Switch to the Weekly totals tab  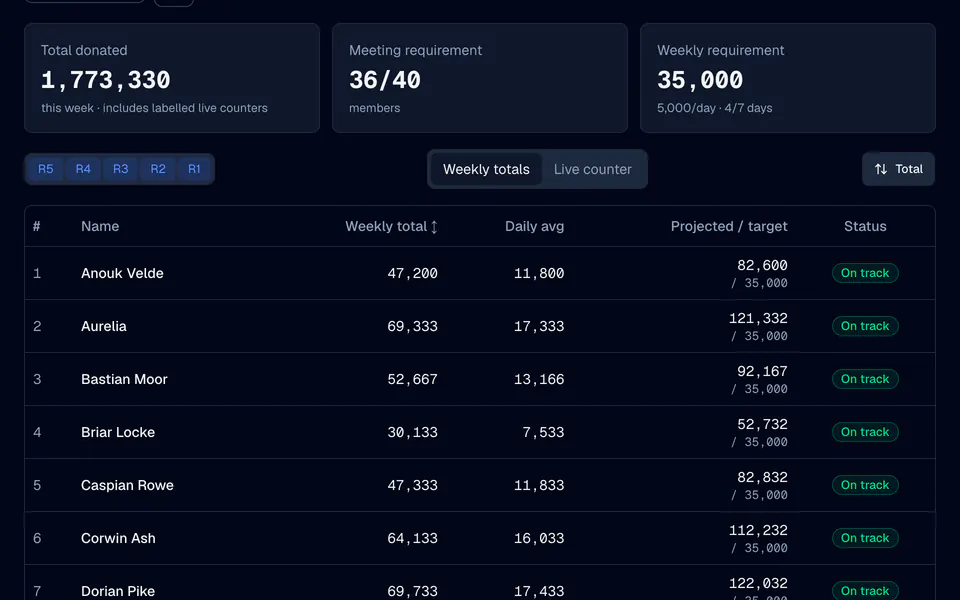pyautogui.click(x=486, y=169)
